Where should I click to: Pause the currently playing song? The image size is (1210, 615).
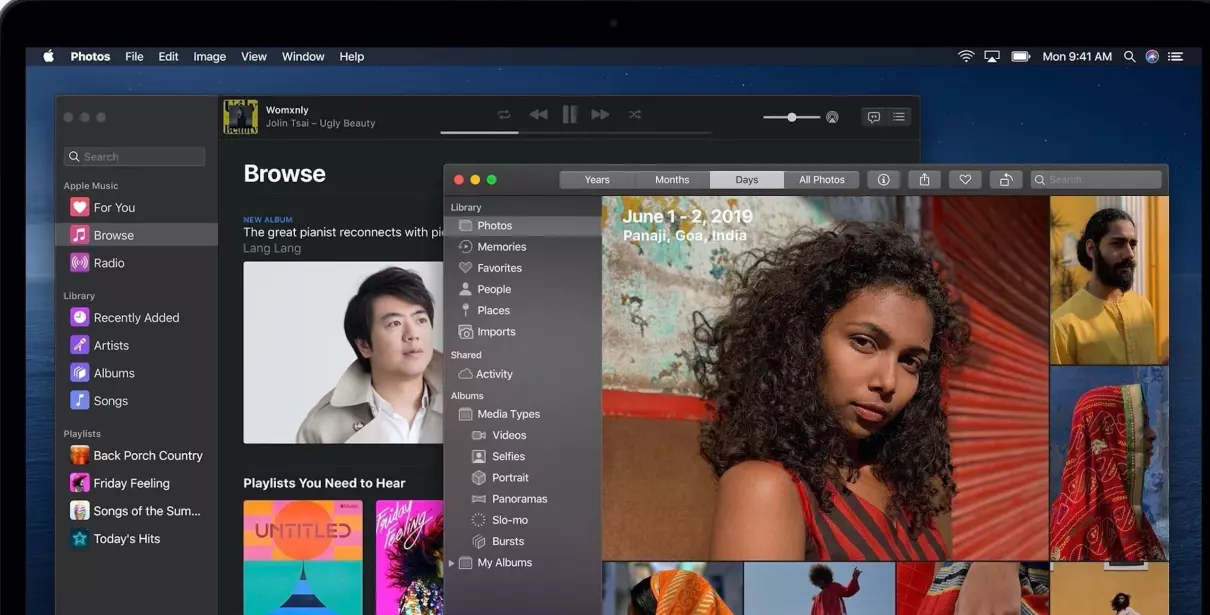point(569,115)
